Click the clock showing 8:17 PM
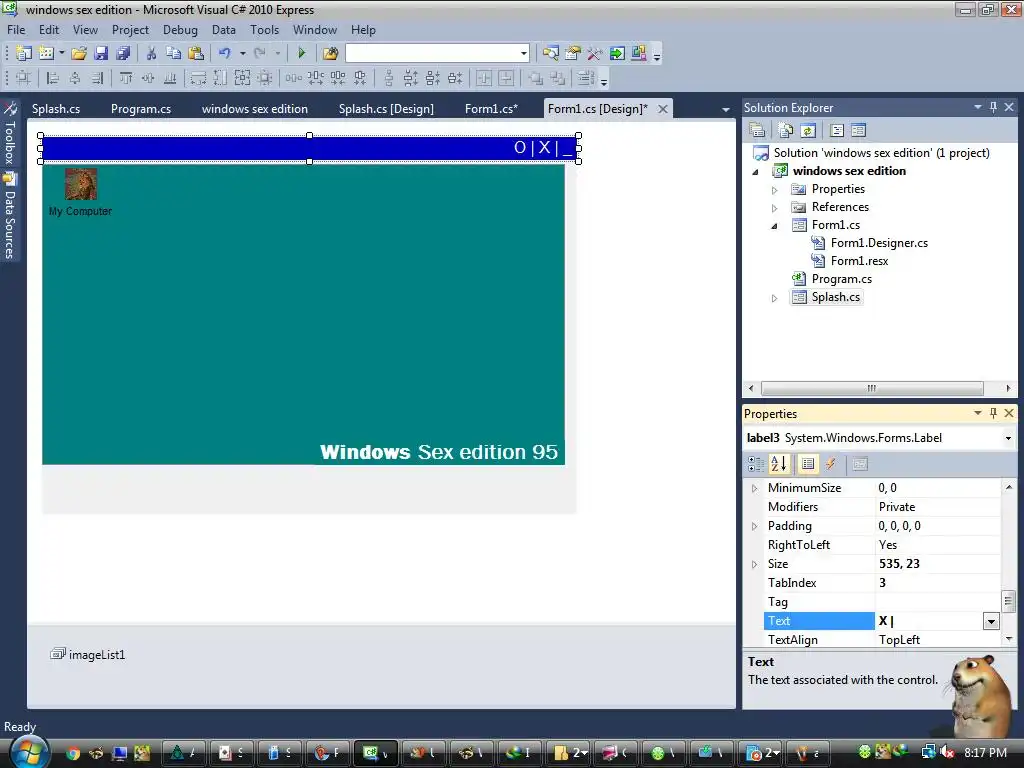This screenshot has height=768, width=1024. [x=985, y=752]
